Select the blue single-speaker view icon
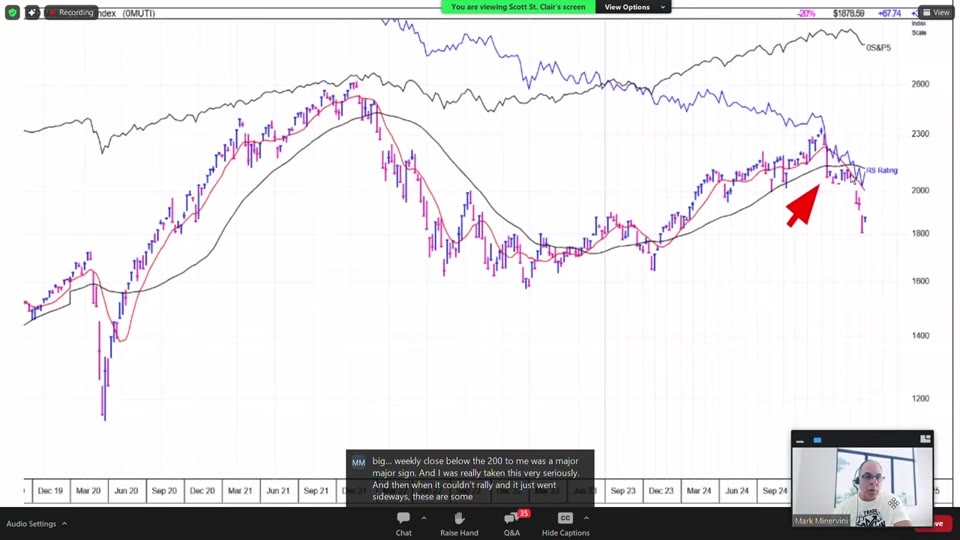Image resolution: width=960 pixels, height=540 pixels. pos(817,440)
